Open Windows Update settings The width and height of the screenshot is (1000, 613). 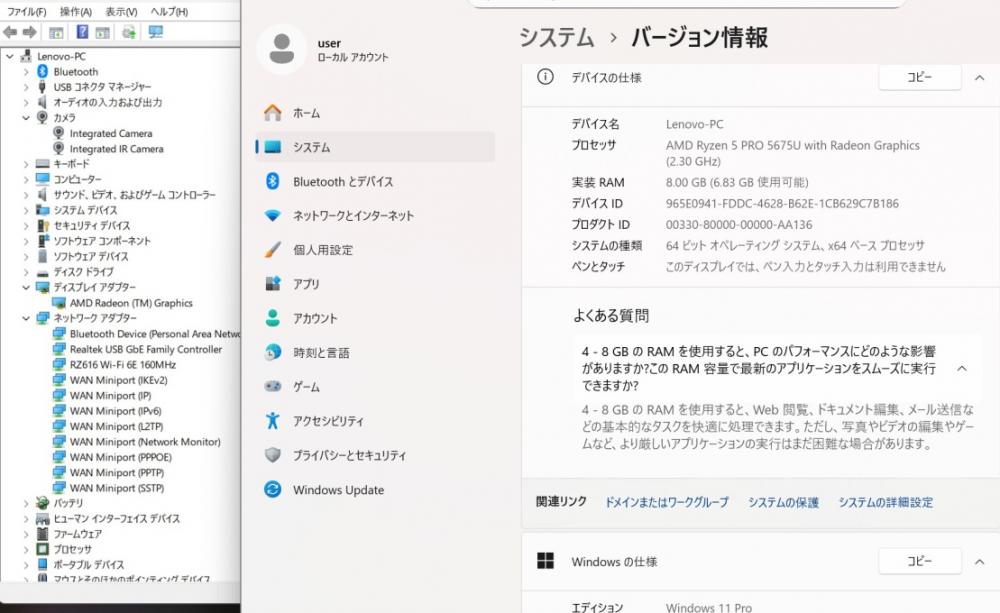(375, 490)
